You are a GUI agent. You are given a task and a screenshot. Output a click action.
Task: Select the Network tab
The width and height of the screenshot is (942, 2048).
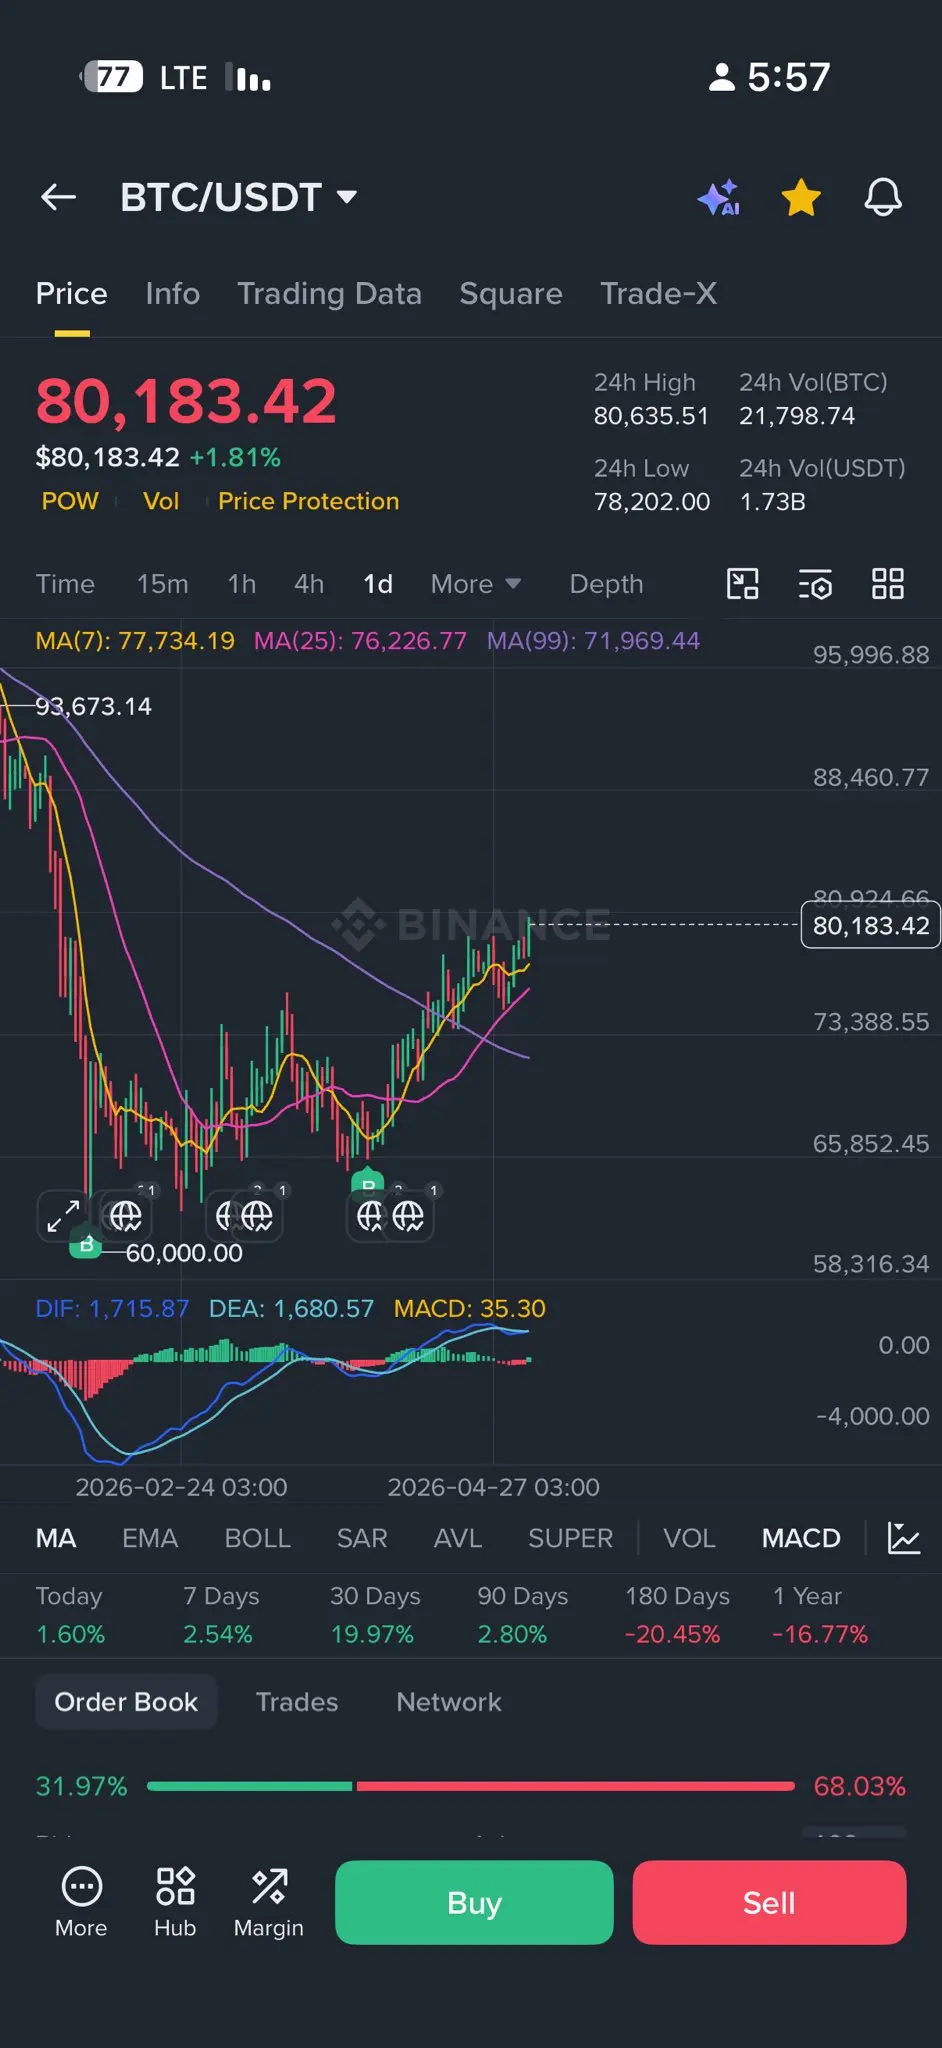pyautogui.click(x=449, y=1702)
